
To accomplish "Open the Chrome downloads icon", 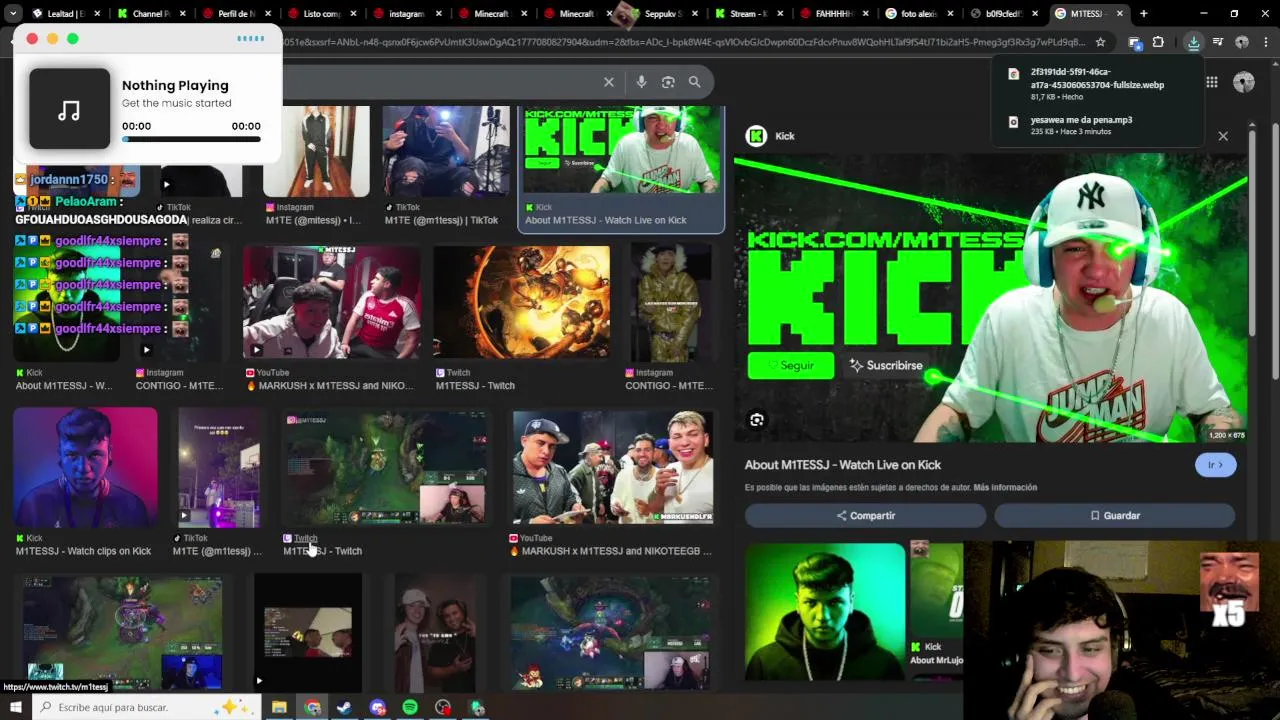I will tap(1193, 42).
